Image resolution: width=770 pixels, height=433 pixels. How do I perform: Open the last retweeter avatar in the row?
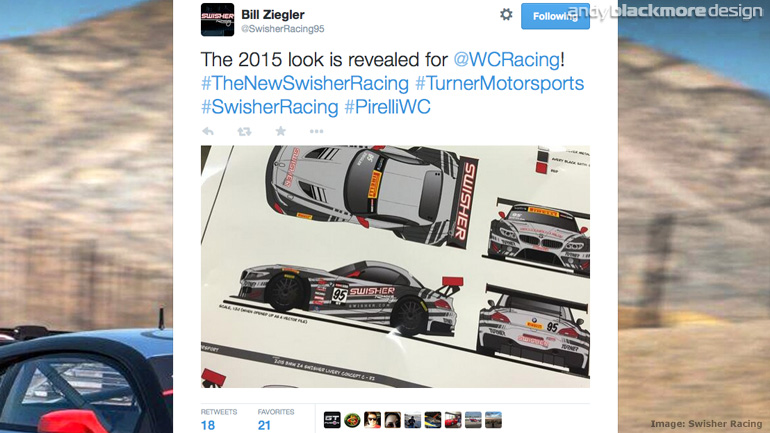(x=493, y=420)
